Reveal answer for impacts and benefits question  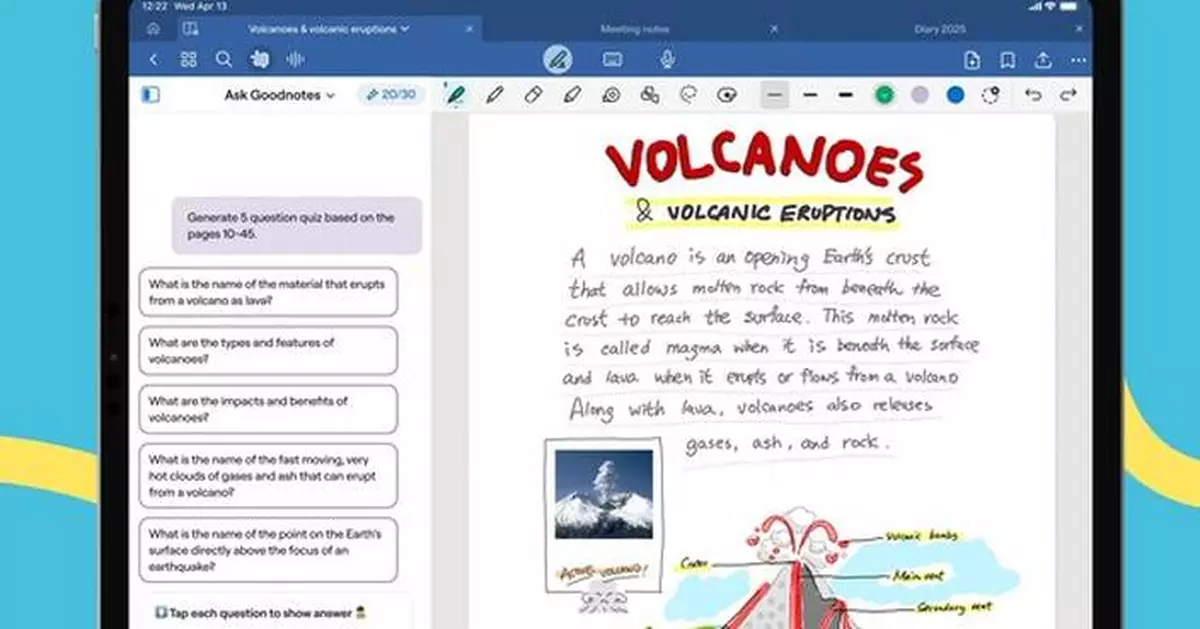pos(268,409)
